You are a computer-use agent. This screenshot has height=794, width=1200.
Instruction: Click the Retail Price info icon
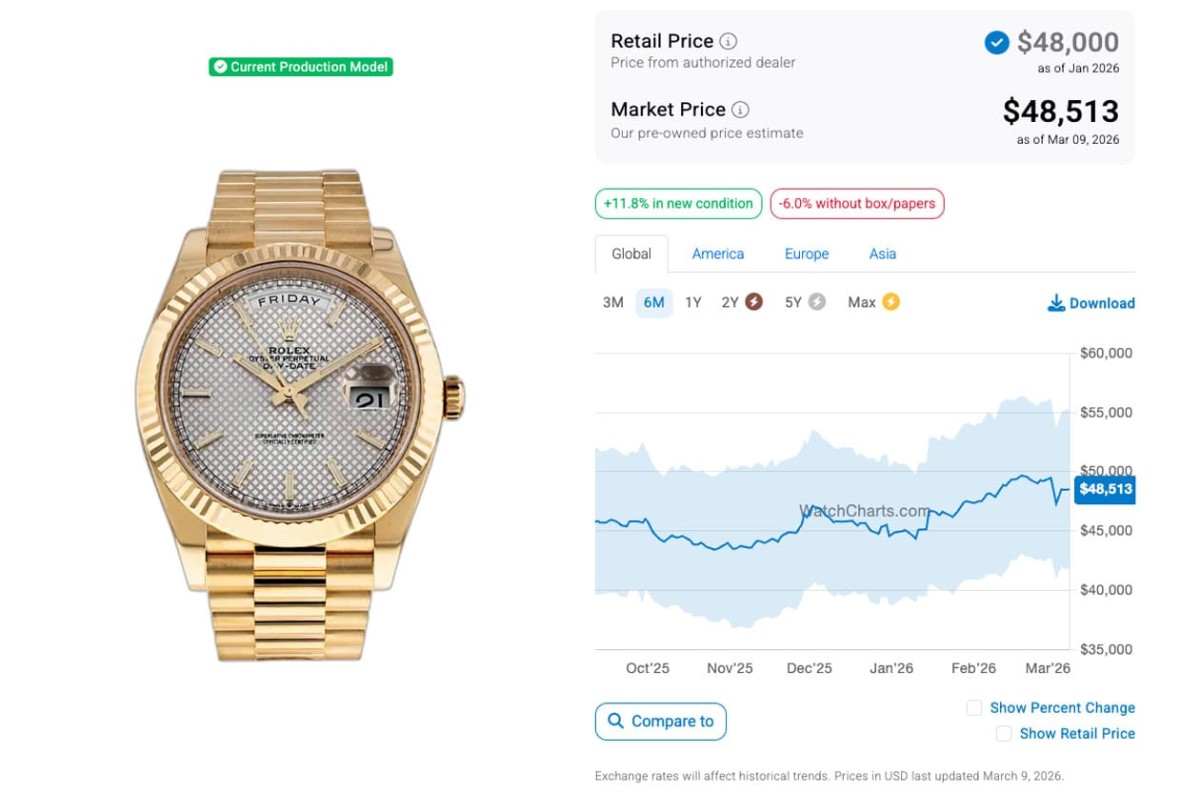point(728,42)
